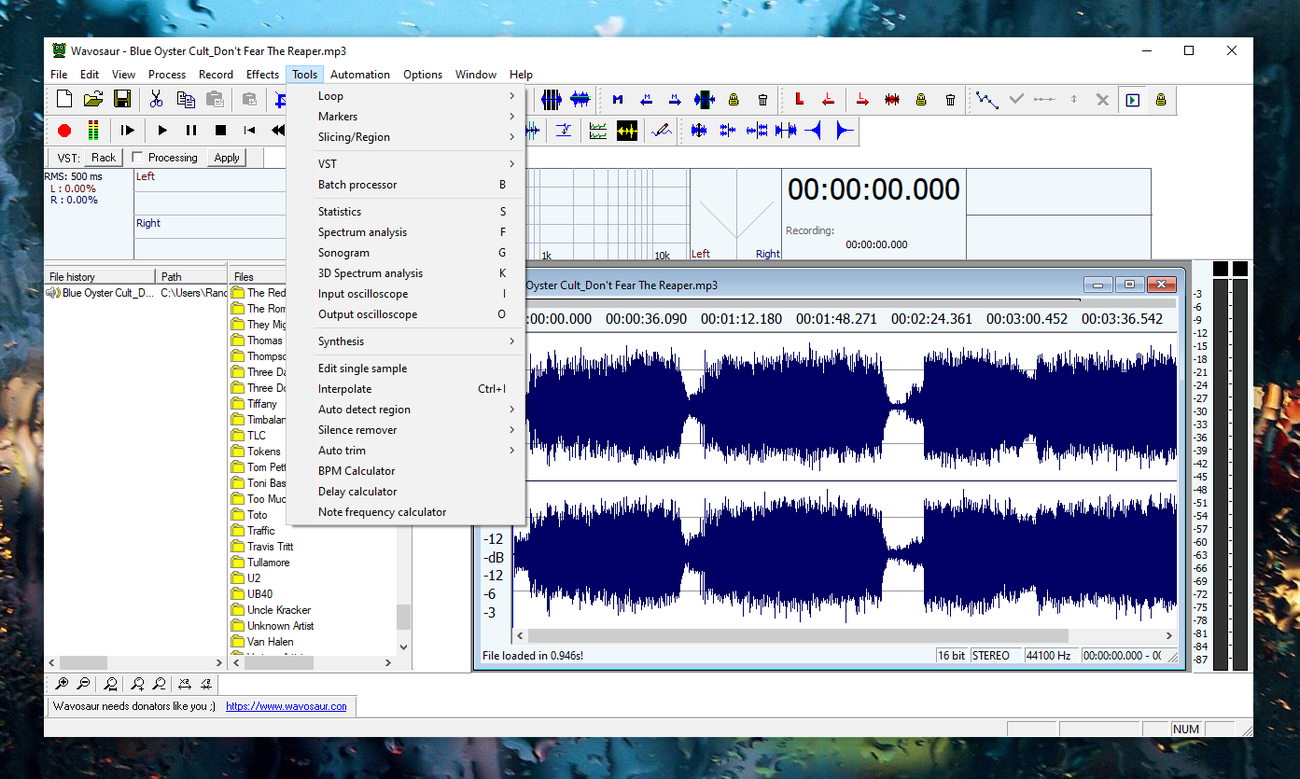Click the folder list vertical scrollbar thumb

click(x=403, y=617)
